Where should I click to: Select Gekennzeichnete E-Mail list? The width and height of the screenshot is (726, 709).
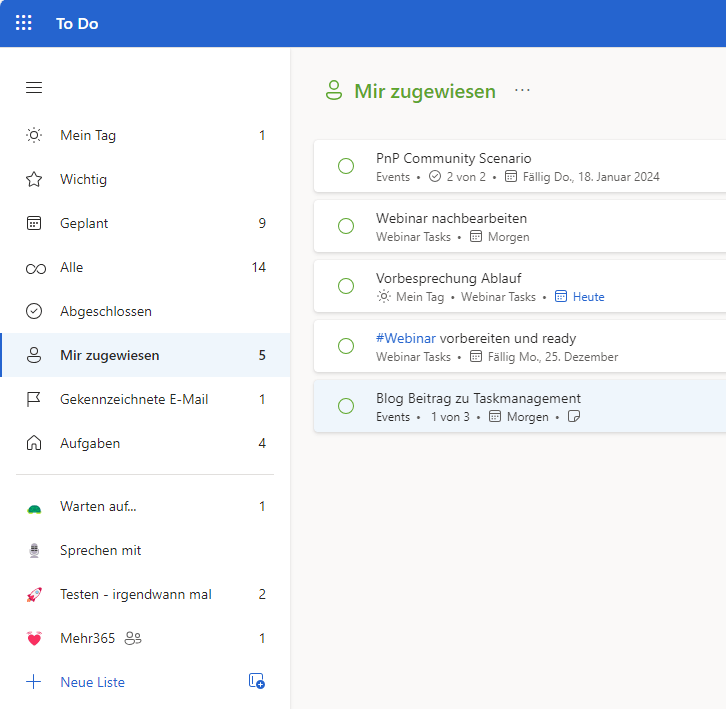[145, 399]
